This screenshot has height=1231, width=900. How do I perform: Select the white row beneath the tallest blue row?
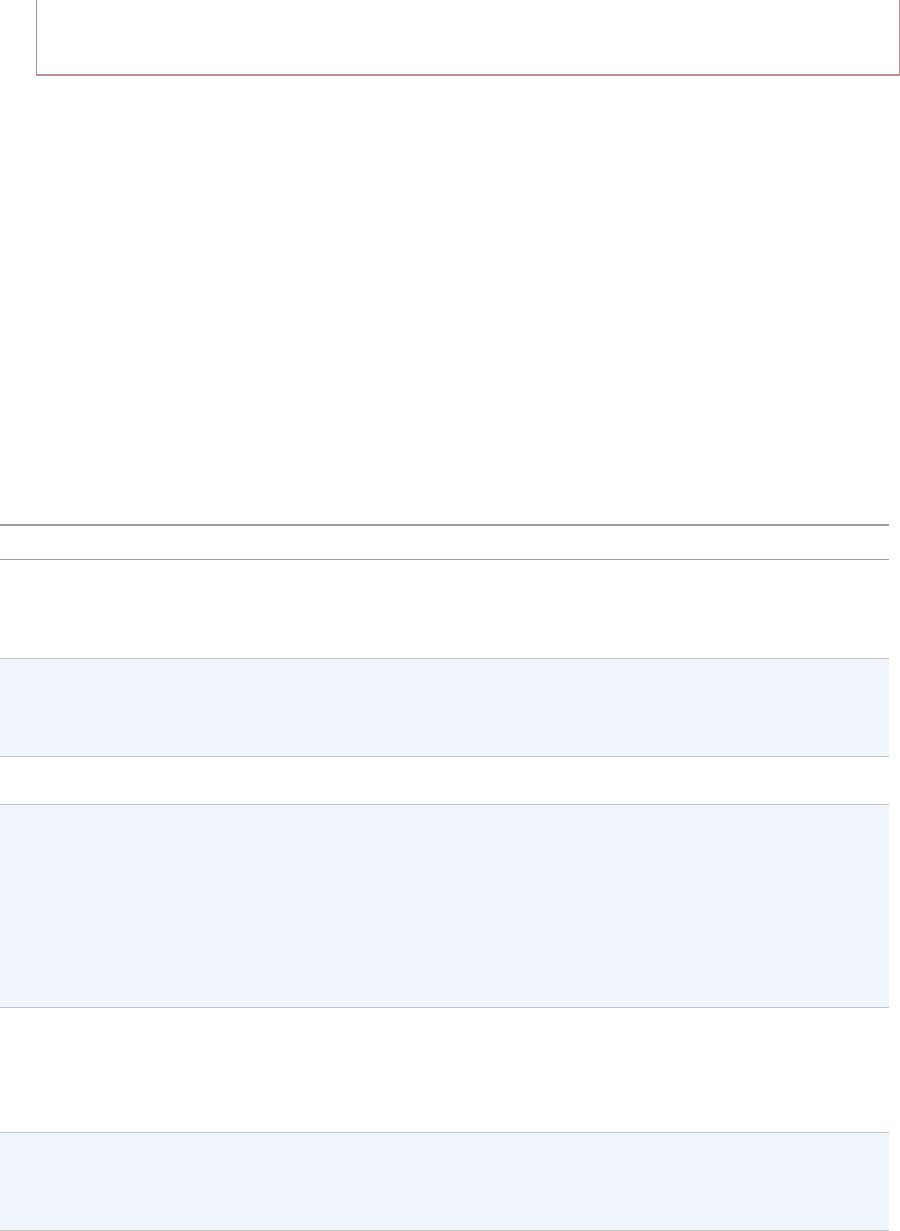click(x=444, y=1069)
